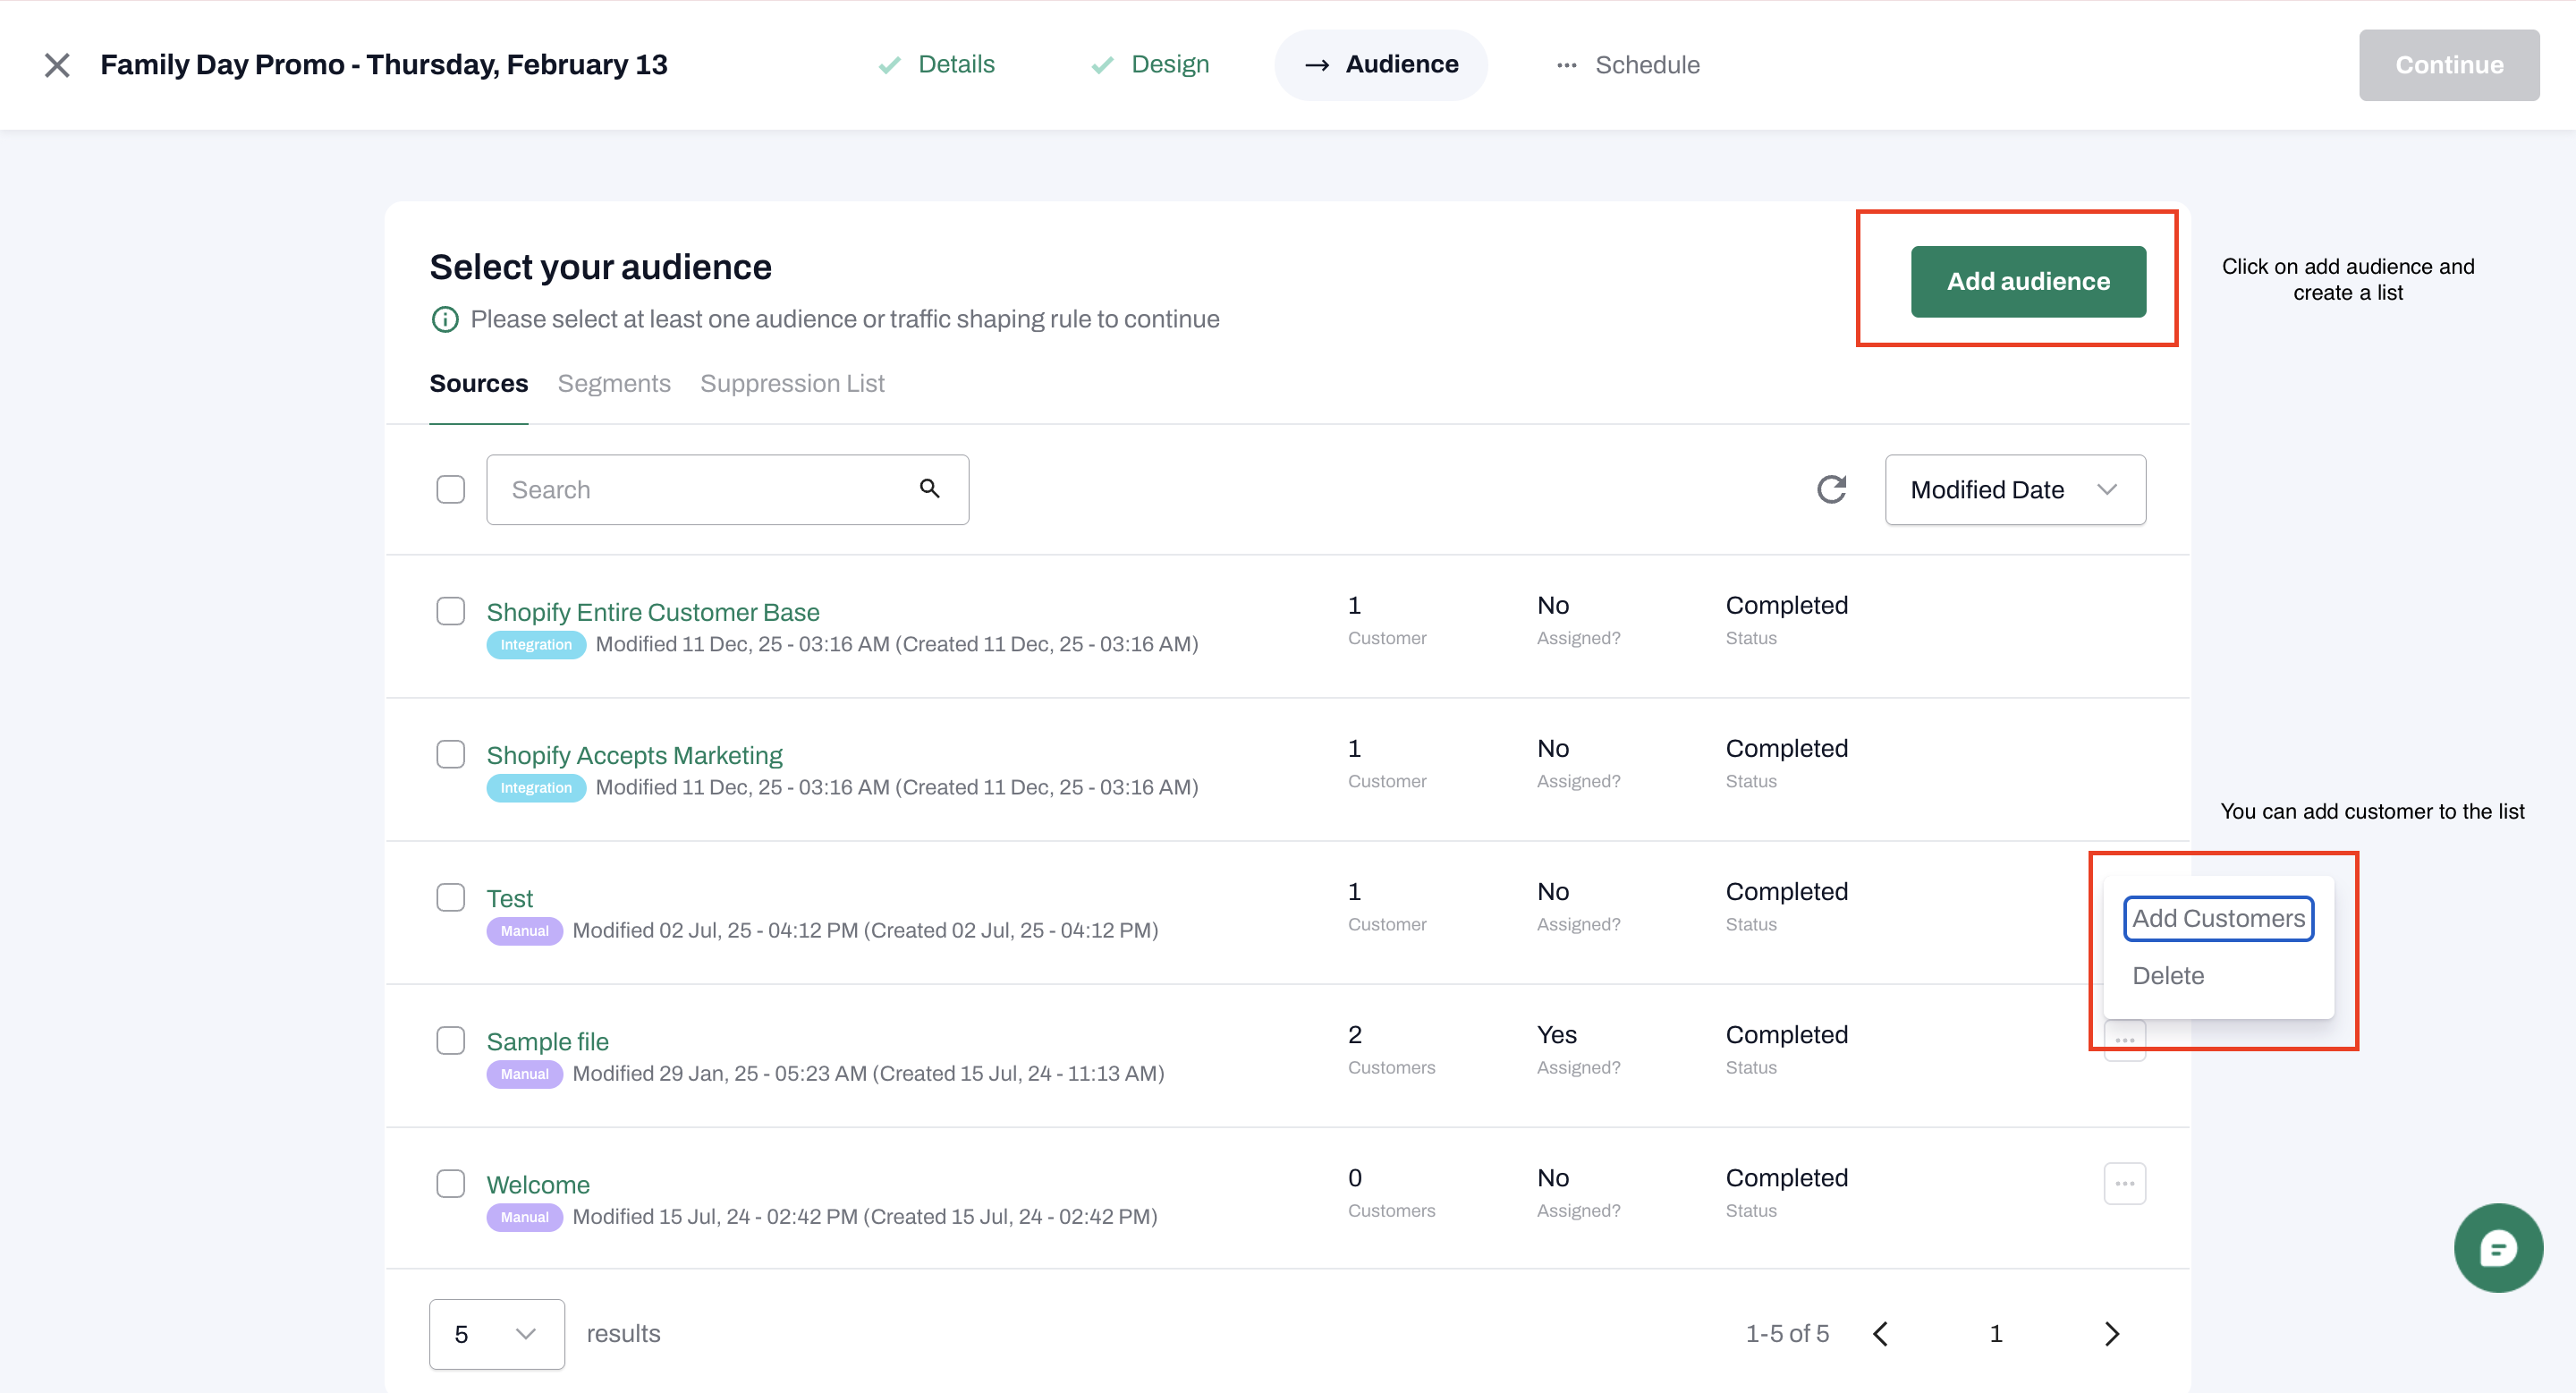
Task: Go to the Design step
Action: point(1168,65)
